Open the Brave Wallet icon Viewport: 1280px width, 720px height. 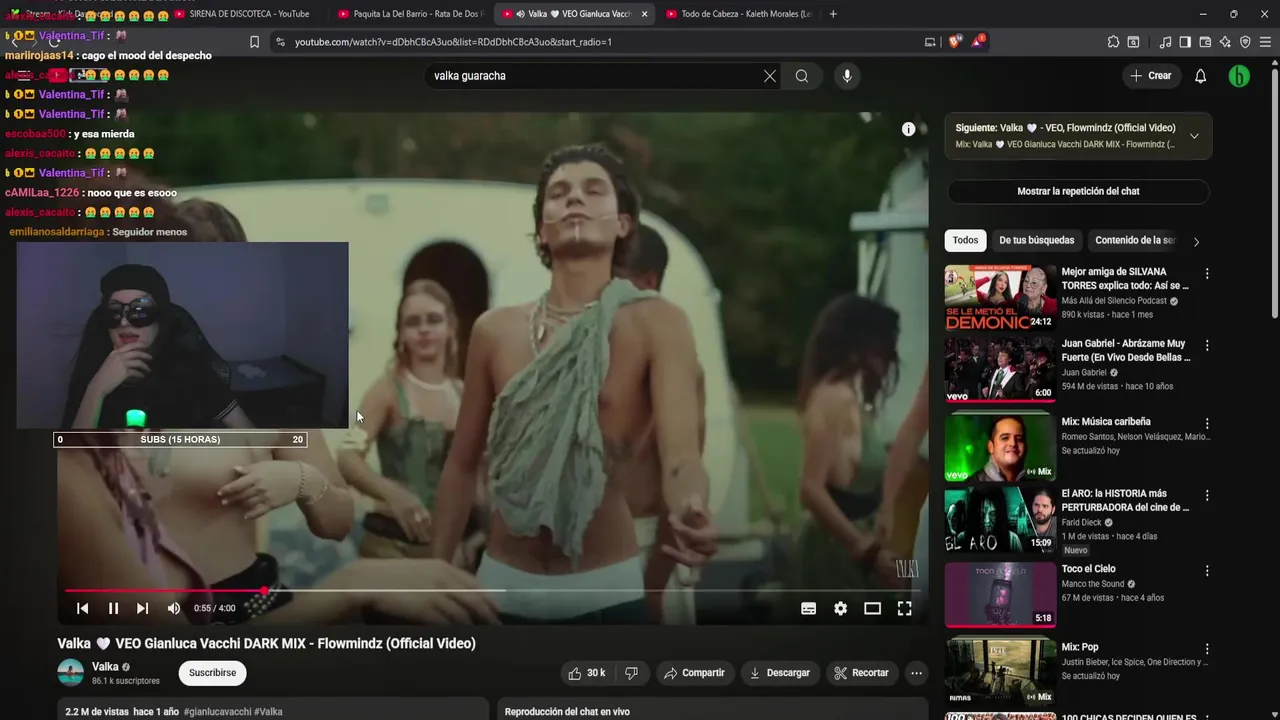pyautogui.click(x=1205, y=42)
